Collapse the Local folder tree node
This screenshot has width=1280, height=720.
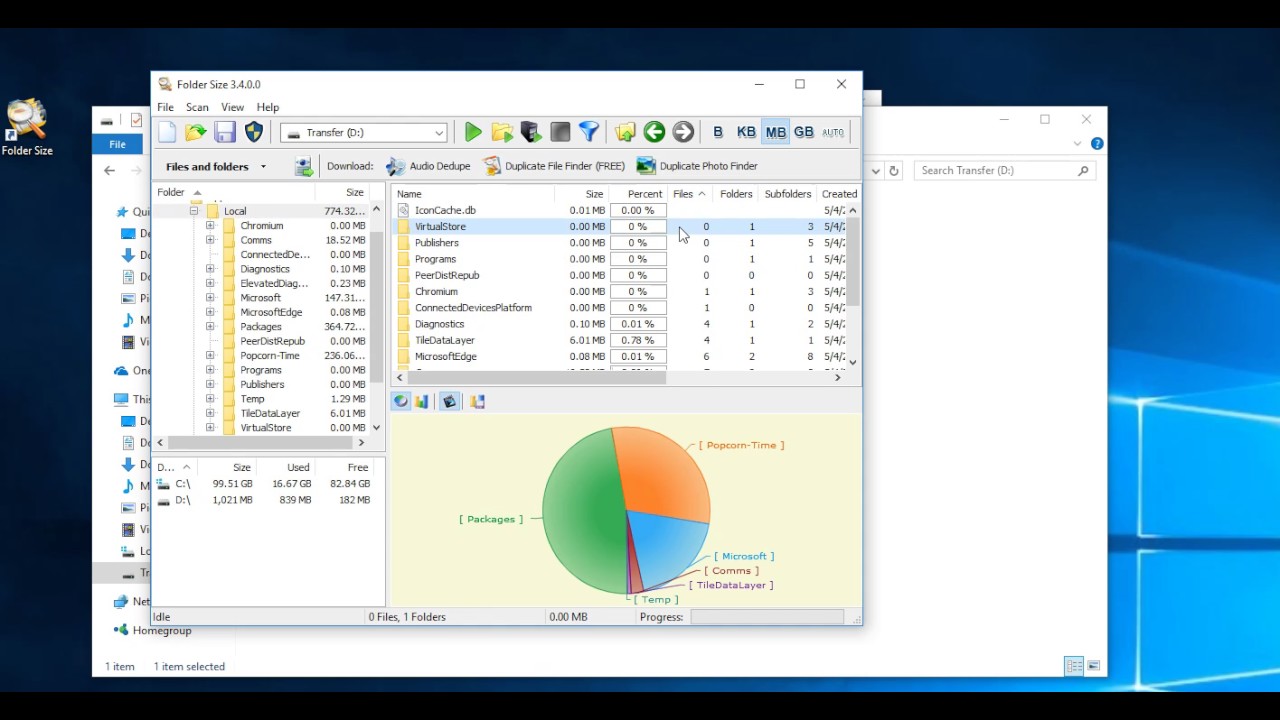(194, 211)
